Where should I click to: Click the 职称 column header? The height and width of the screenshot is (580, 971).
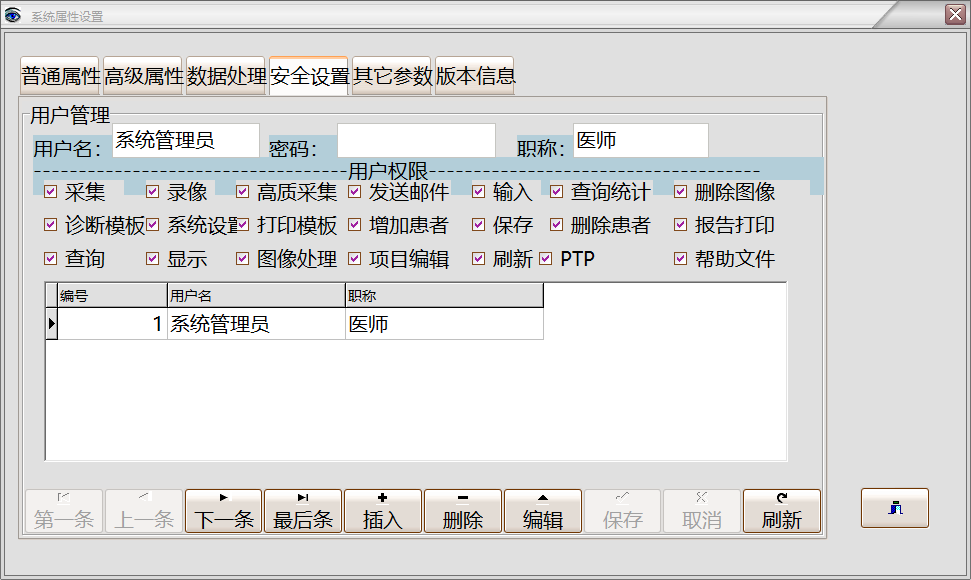443,296
